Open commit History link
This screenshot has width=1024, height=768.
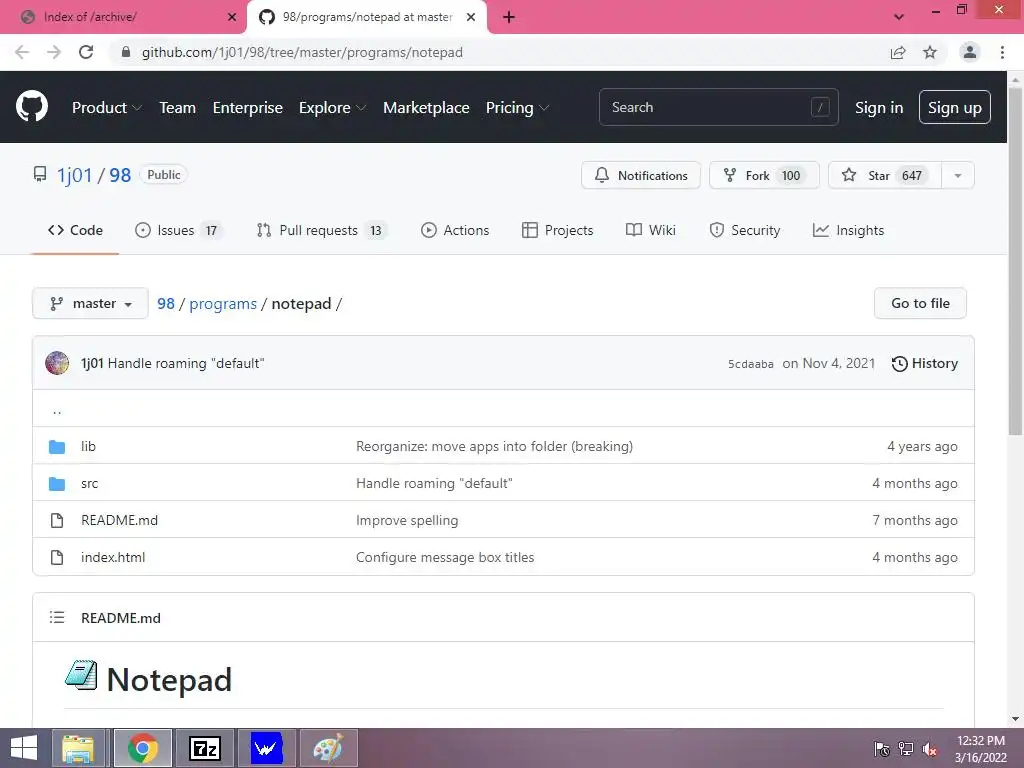(925, 364)
